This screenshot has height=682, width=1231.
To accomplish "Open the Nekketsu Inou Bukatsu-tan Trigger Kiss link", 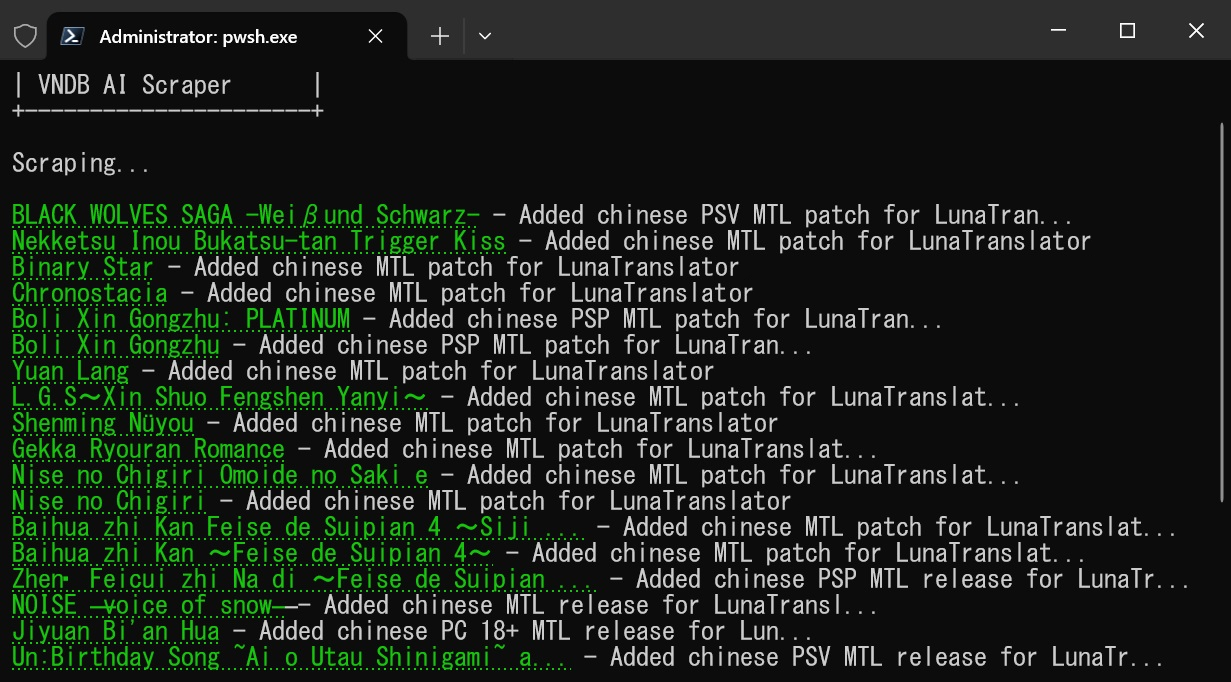I will [x=259, y=241].
